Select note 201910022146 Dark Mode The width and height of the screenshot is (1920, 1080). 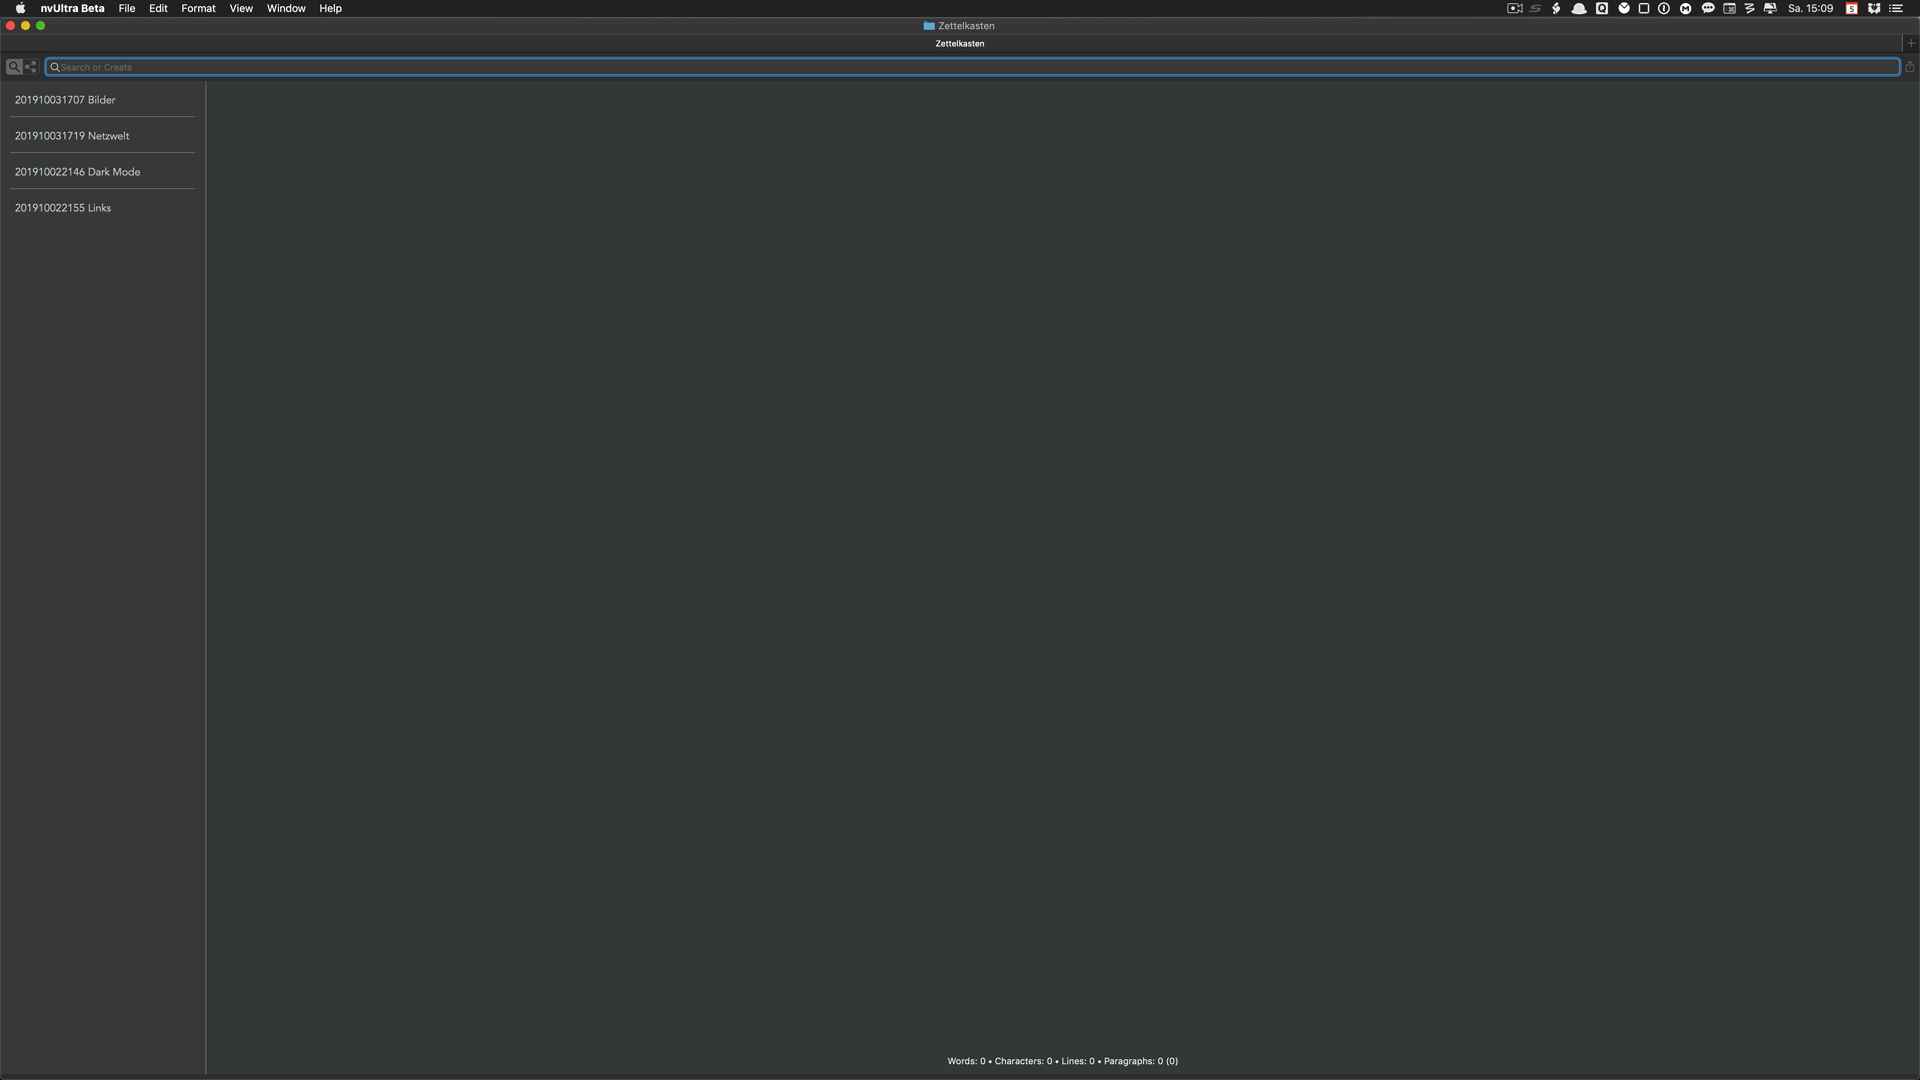[x=77, y=172]
